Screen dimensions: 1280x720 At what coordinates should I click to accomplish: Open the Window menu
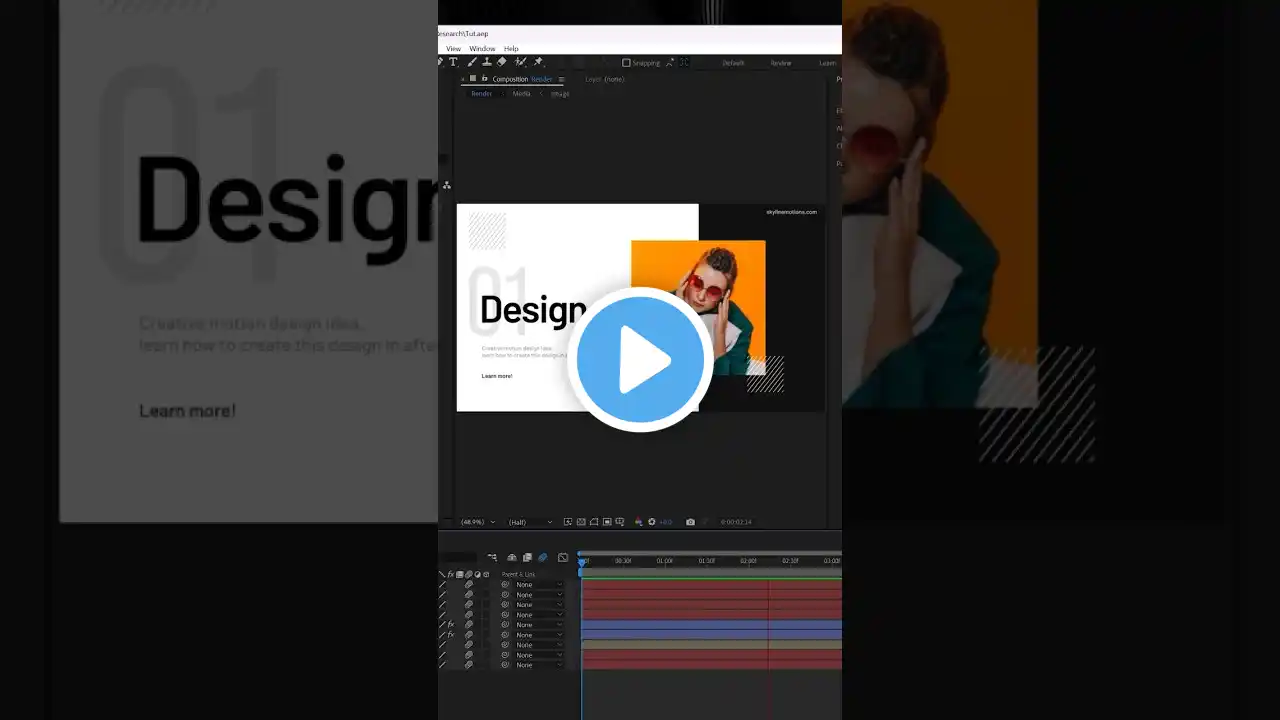point(482,48)
